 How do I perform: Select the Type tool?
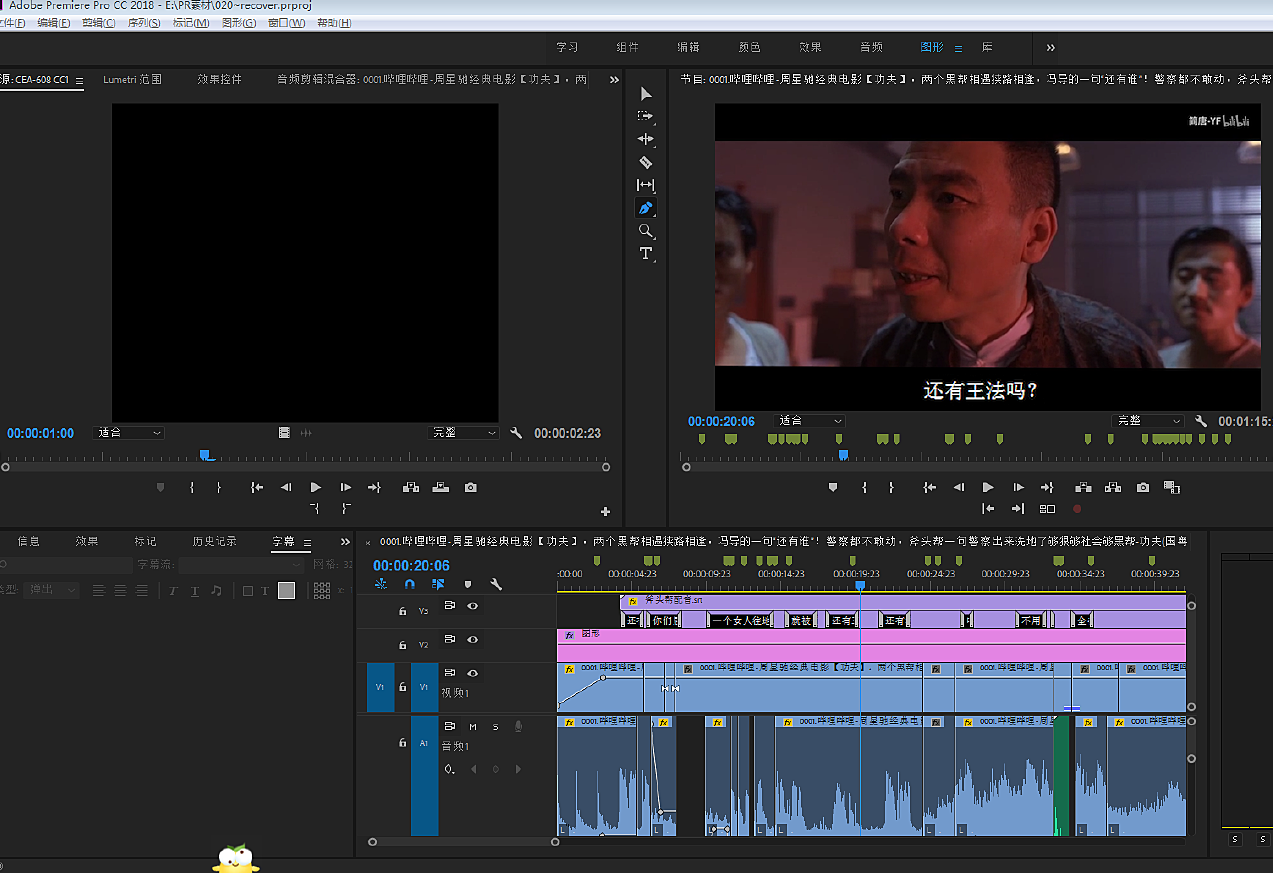[x=646, y=253]
